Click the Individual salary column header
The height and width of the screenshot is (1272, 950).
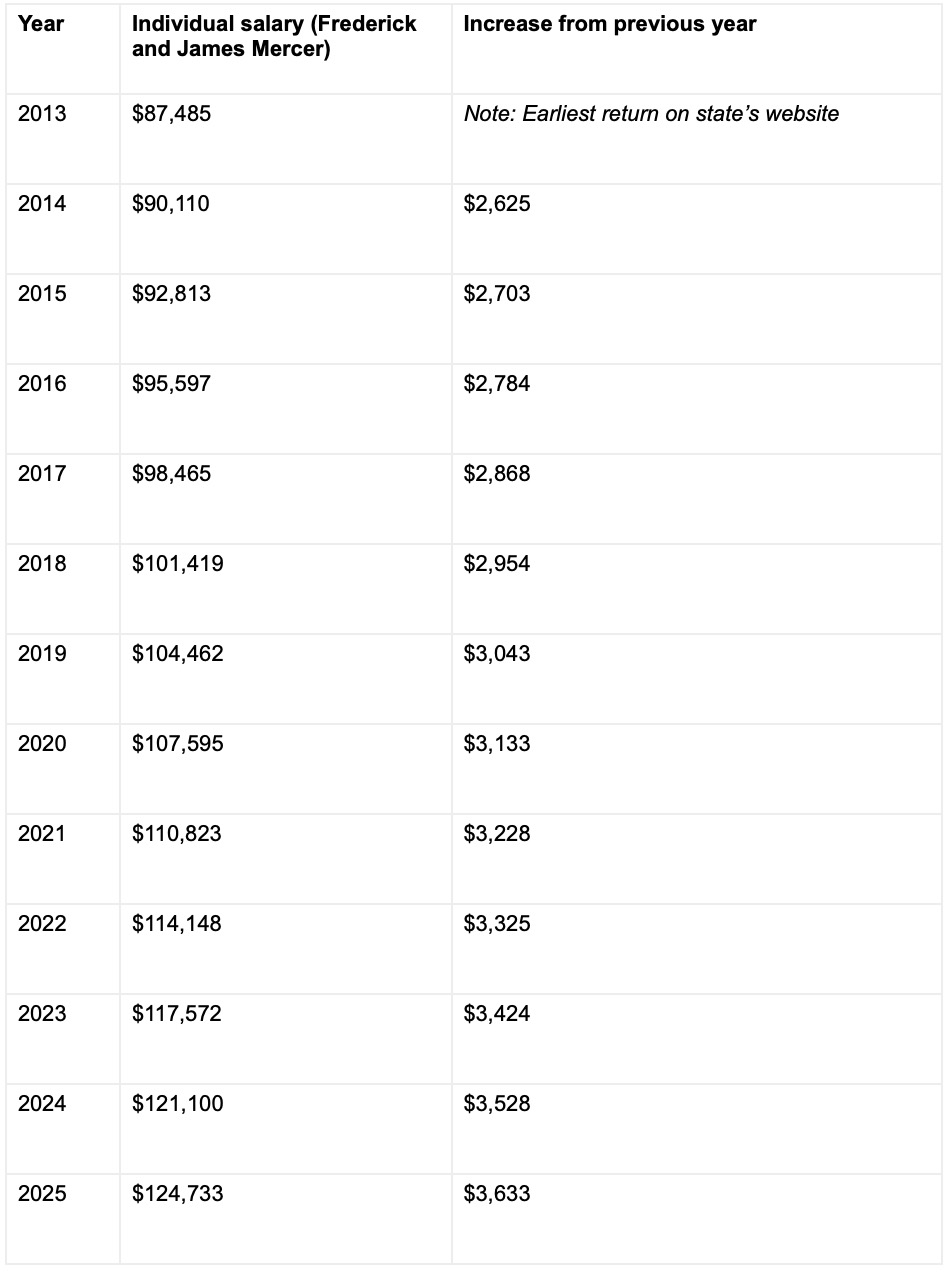(x=285, y=49)
